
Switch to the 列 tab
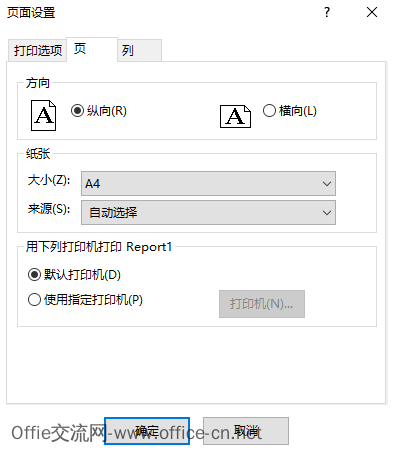point(139,51)
